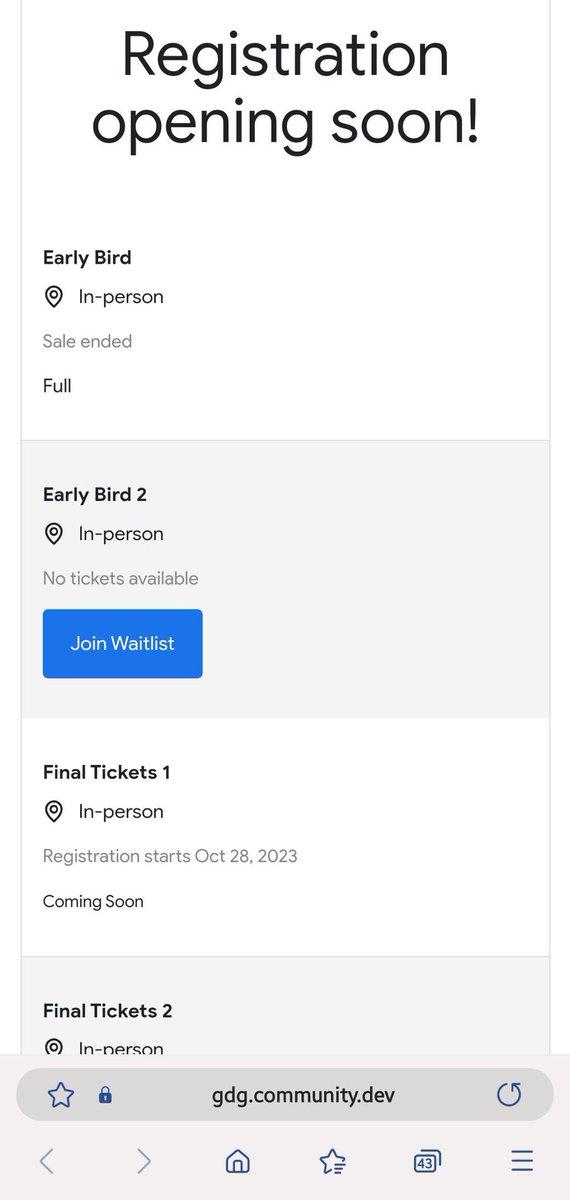This screenshot has height=1200, width=570.
Task: Tap the Join Waitlist button
Action: 122,644
